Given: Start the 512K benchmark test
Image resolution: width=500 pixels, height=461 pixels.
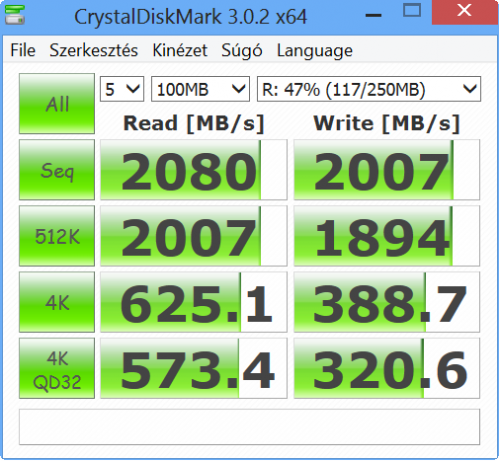Looking at the screenshot, I should (x=57, y=236).
